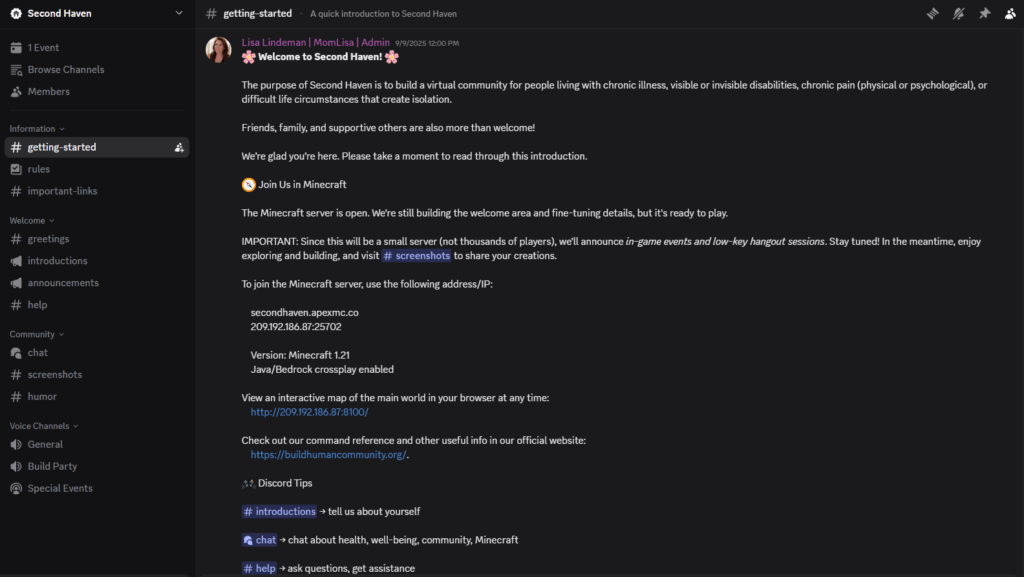Collapse the Voice Channels category
Screen dimensions: 1024x577
44,426
